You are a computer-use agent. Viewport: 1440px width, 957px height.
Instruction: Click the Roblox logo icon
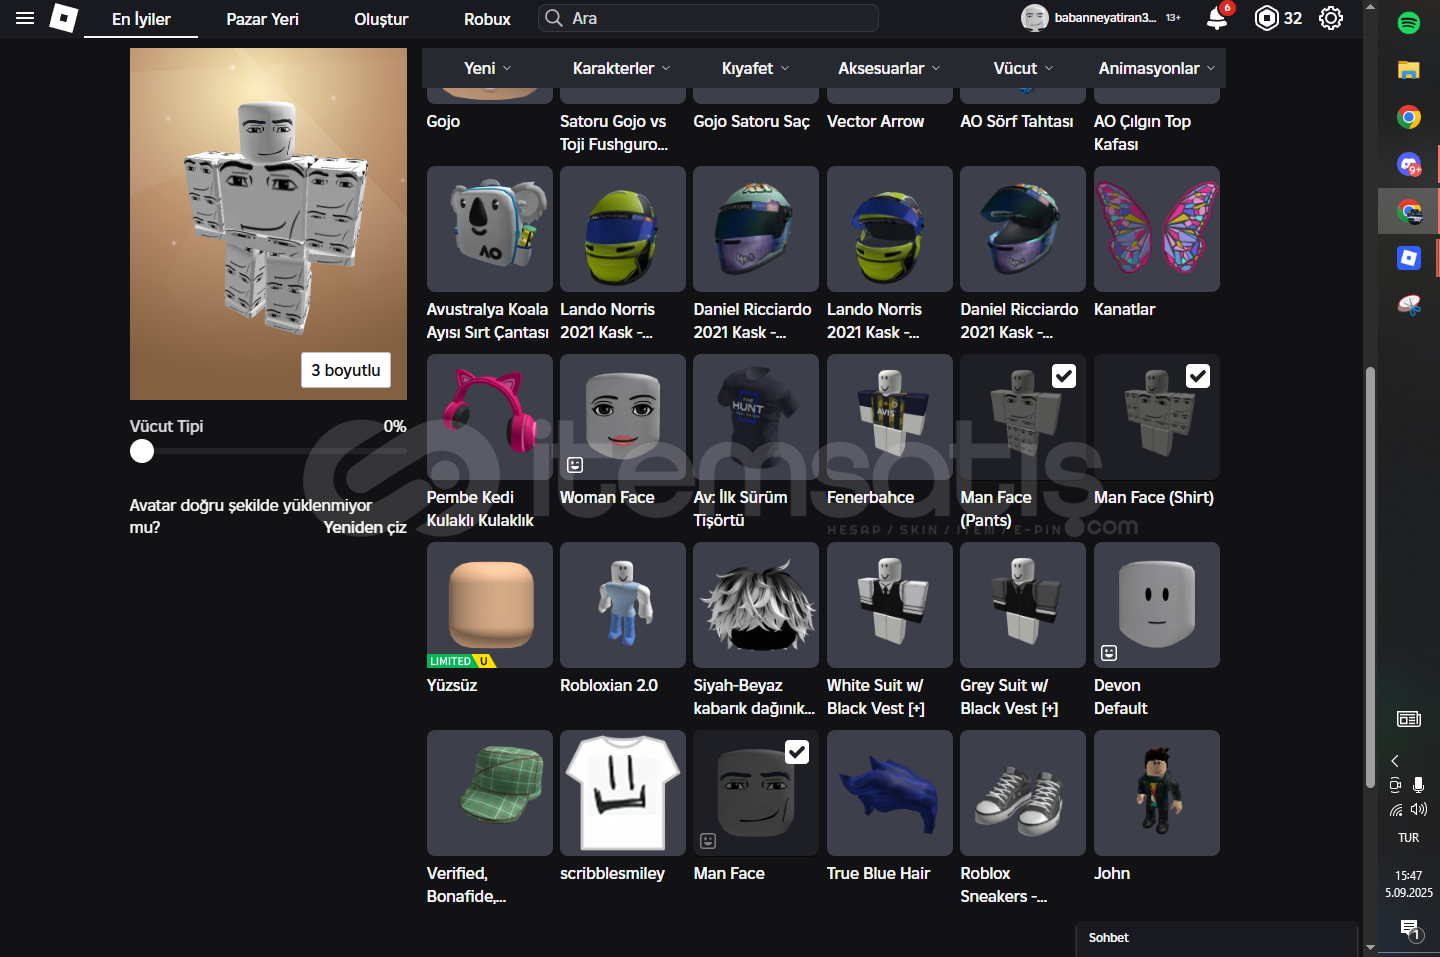point(64,18)
